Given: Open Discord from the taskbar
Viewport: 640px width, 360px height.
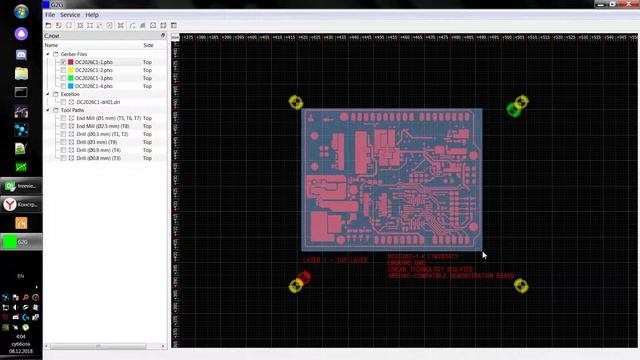Looking at the screenshot, I should tap(21, 54).
